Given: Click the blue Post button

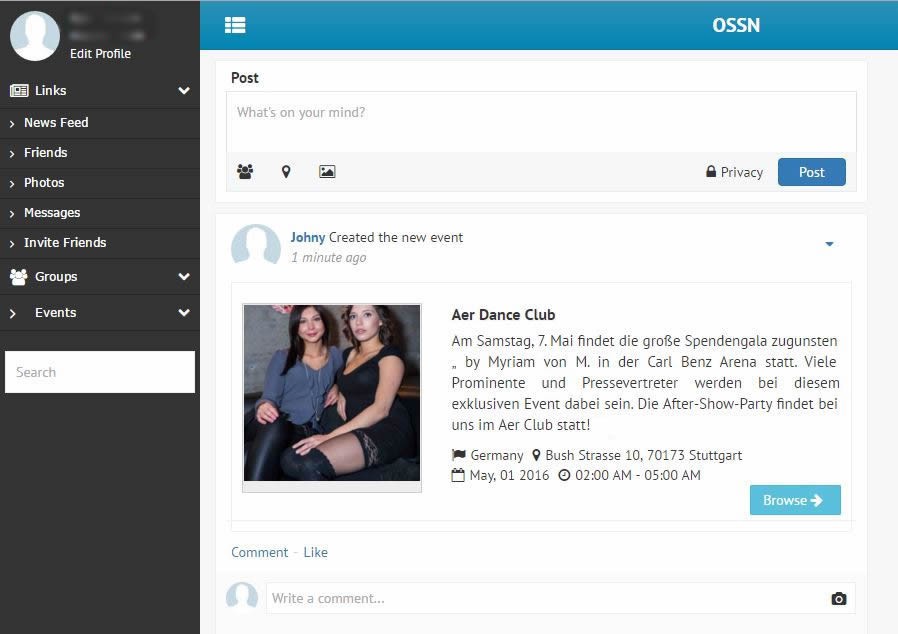Looking at the screenshot, I should pyautogui.click(x=812, y=172).
